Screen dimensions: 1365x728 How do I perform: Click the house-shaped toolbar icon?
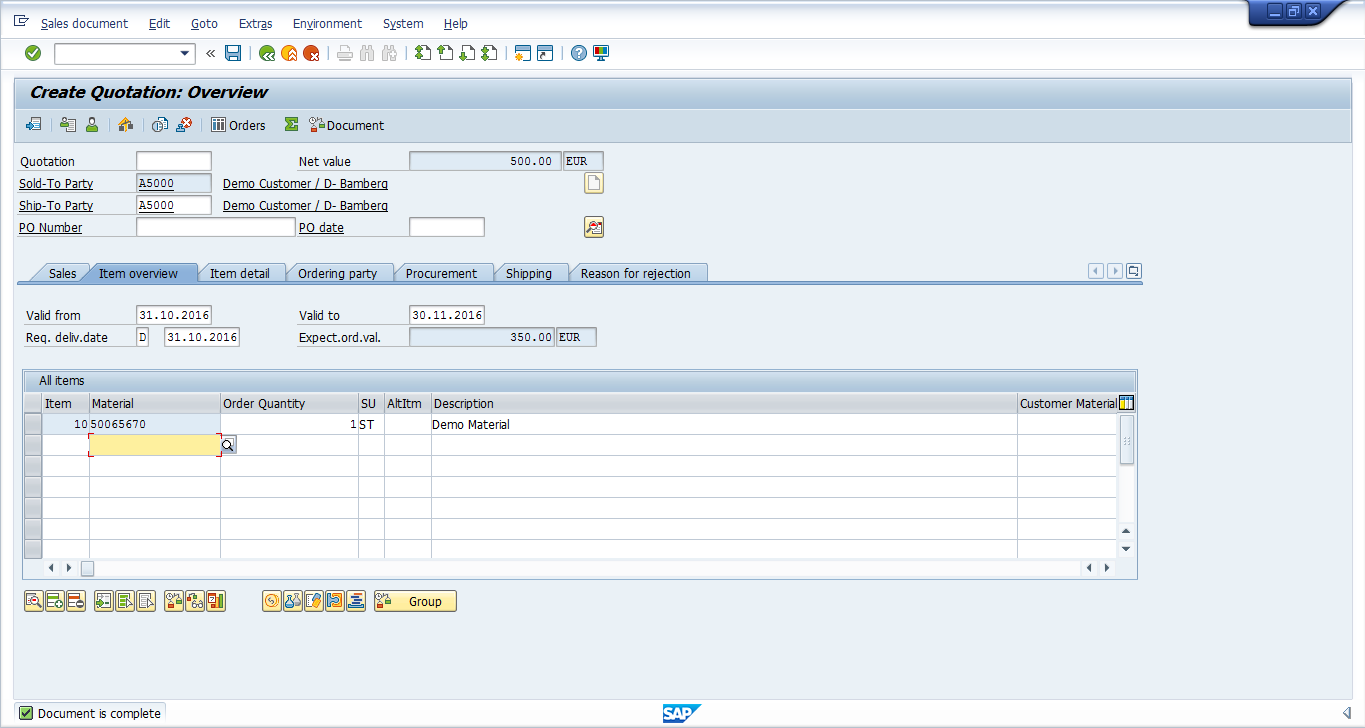[125, 125]
